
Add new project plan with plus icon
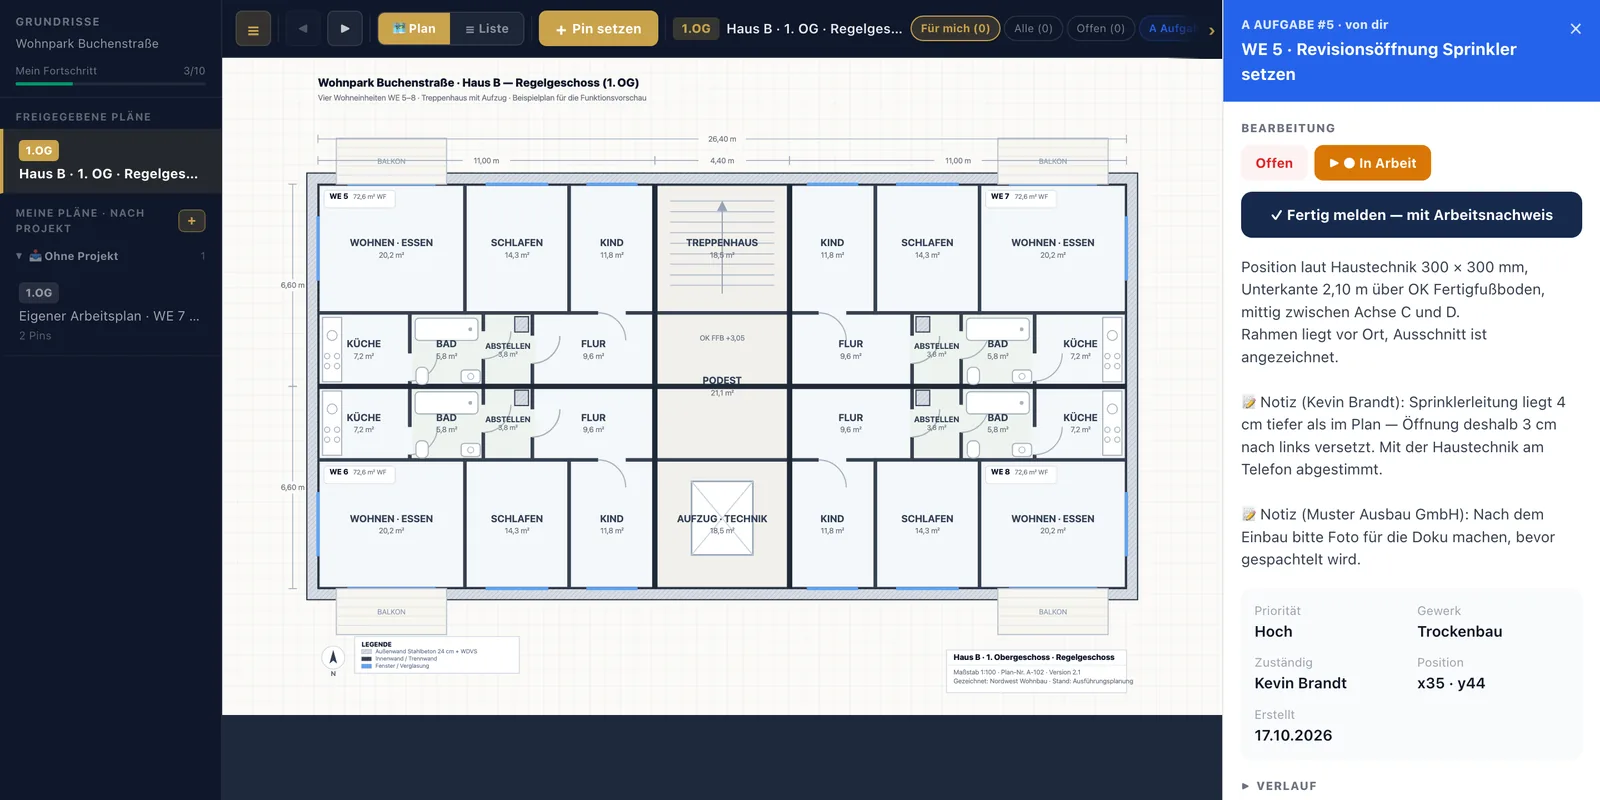[x=192, y=221]
